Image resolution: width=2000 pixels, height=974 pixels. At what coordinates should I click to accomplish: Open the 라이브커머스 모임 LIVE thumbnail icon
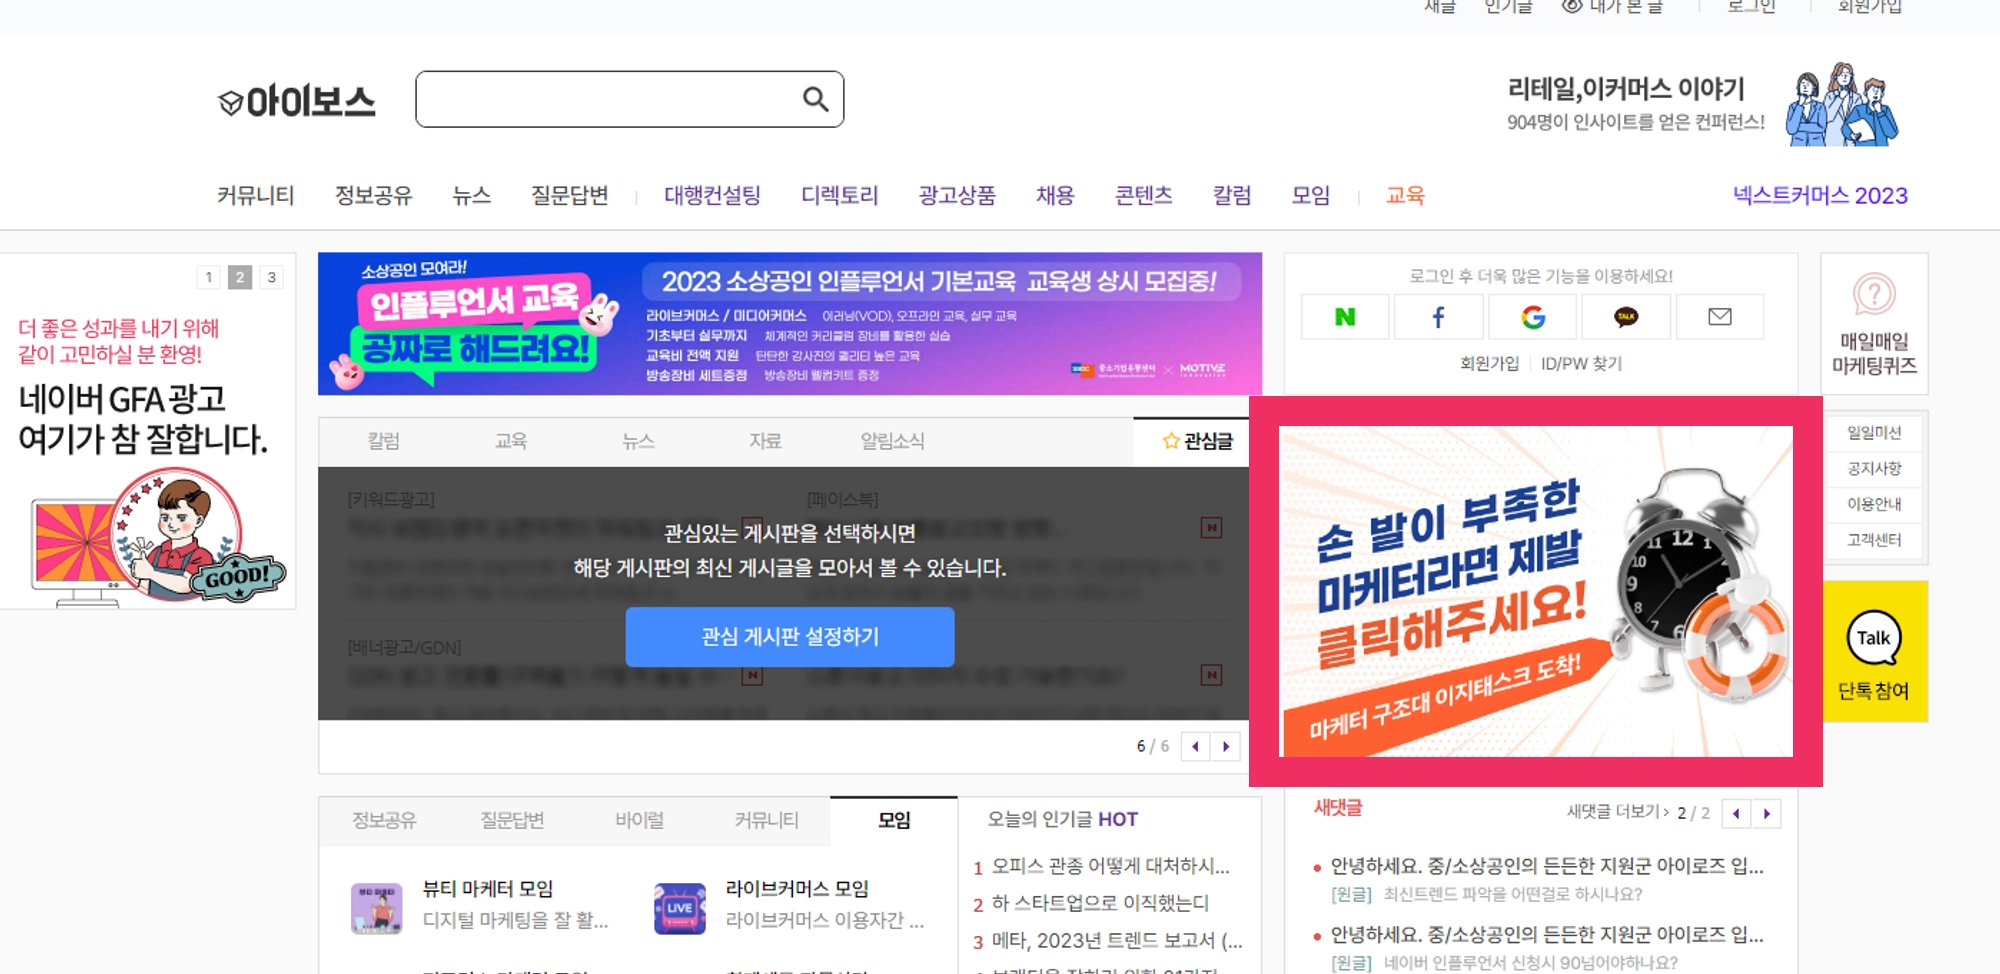[x=680, y=908]
